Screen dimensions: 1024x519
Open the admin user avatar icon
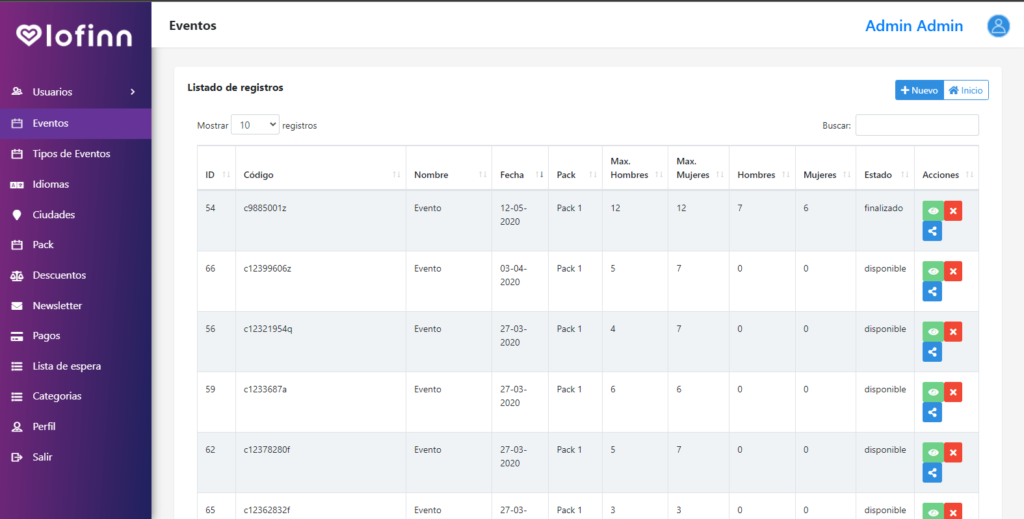tap(998, 25)
